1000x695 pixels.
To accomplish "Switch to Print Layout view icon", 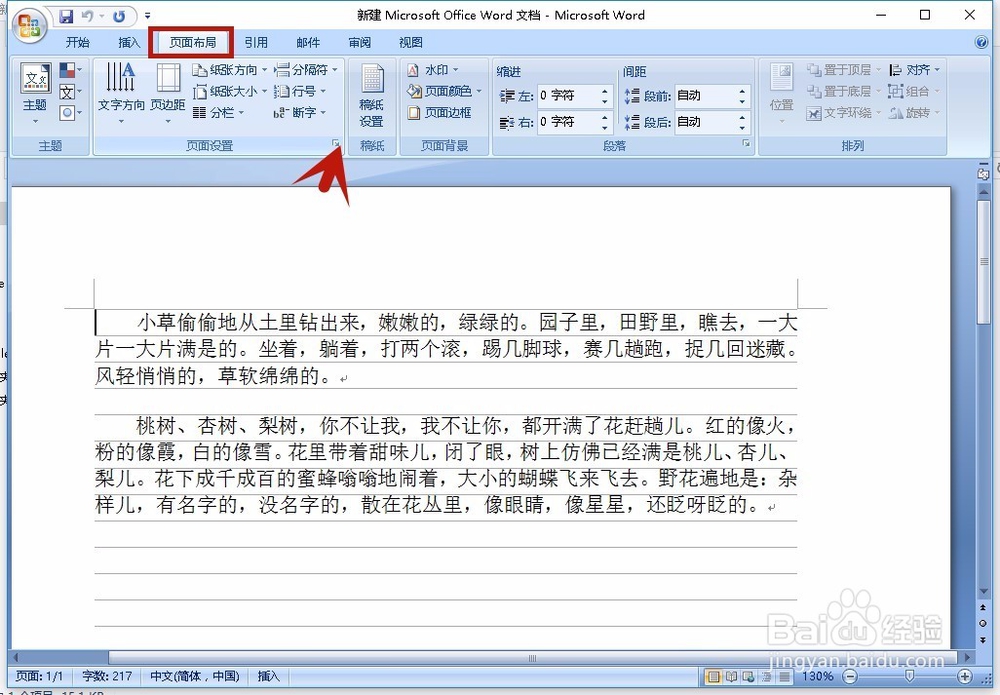I will click(713, 676).
